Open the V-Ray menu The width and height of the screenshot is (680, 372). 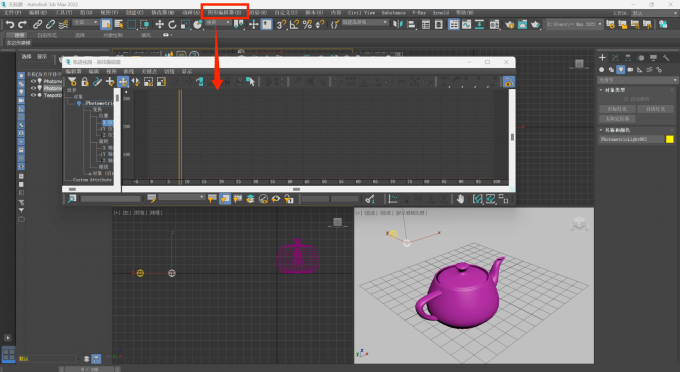(x=419, y=13)
